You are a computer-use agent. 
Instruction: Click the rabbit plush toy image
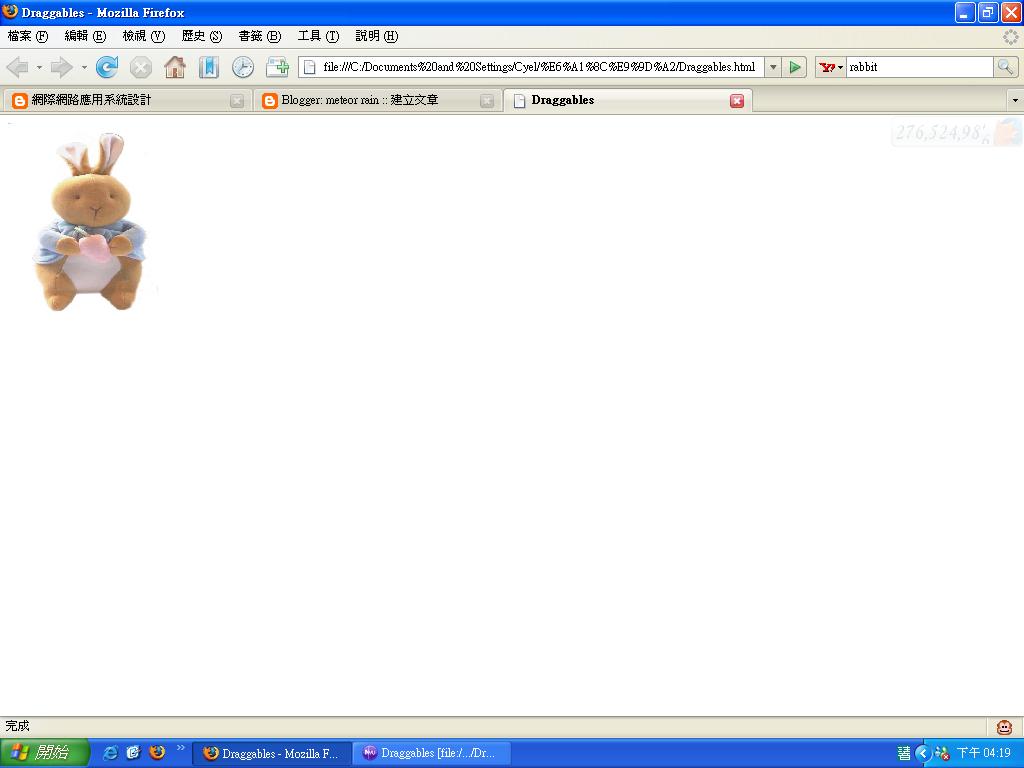pyautogui.click(x=90, y=222)
